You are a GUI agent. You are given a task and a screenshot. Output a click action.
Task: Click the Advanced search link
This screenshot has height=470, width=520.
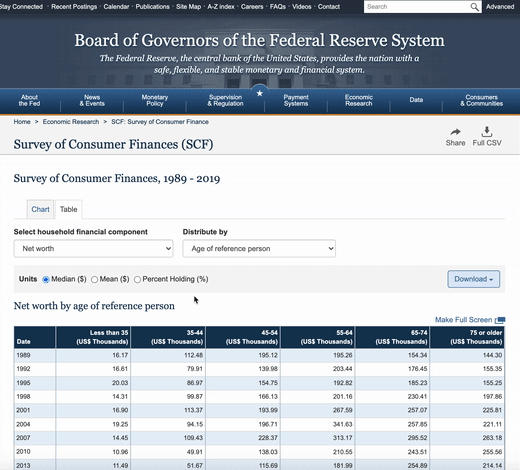click(500, 7)
